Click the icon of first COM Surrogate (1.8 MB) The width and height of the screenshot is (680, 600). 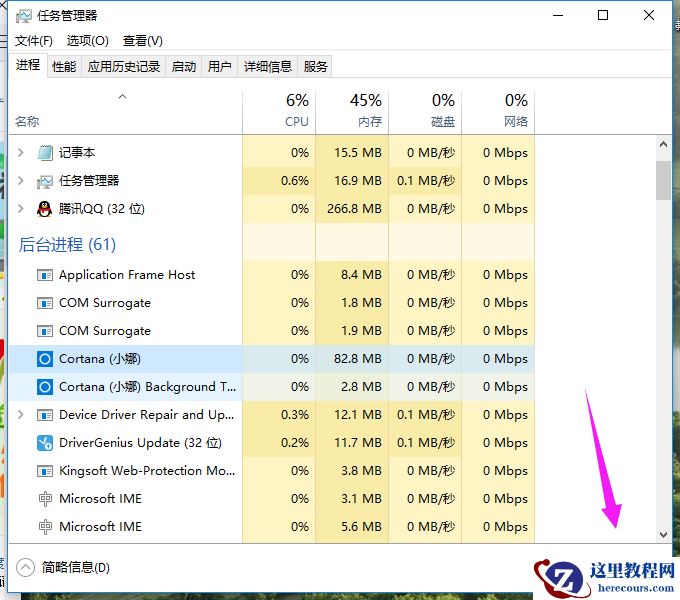pyautogui.click(x=45, y=303)
